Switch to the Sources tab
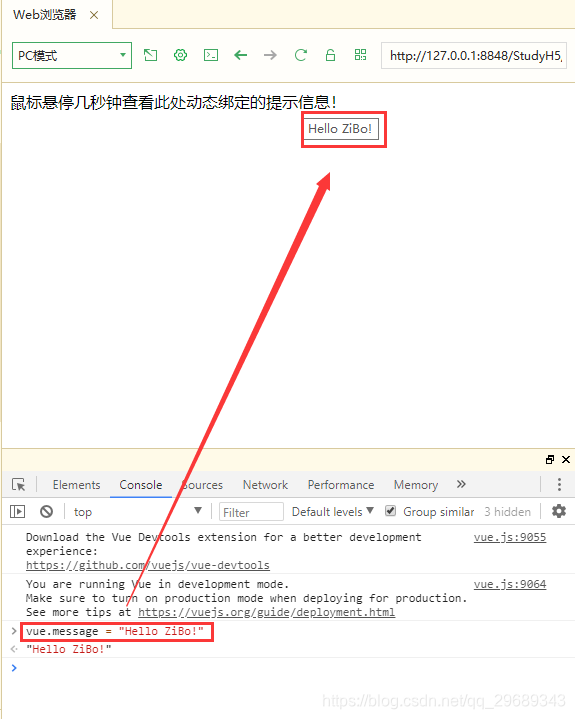This screenshot has width=575, height=719. point(202,485)
